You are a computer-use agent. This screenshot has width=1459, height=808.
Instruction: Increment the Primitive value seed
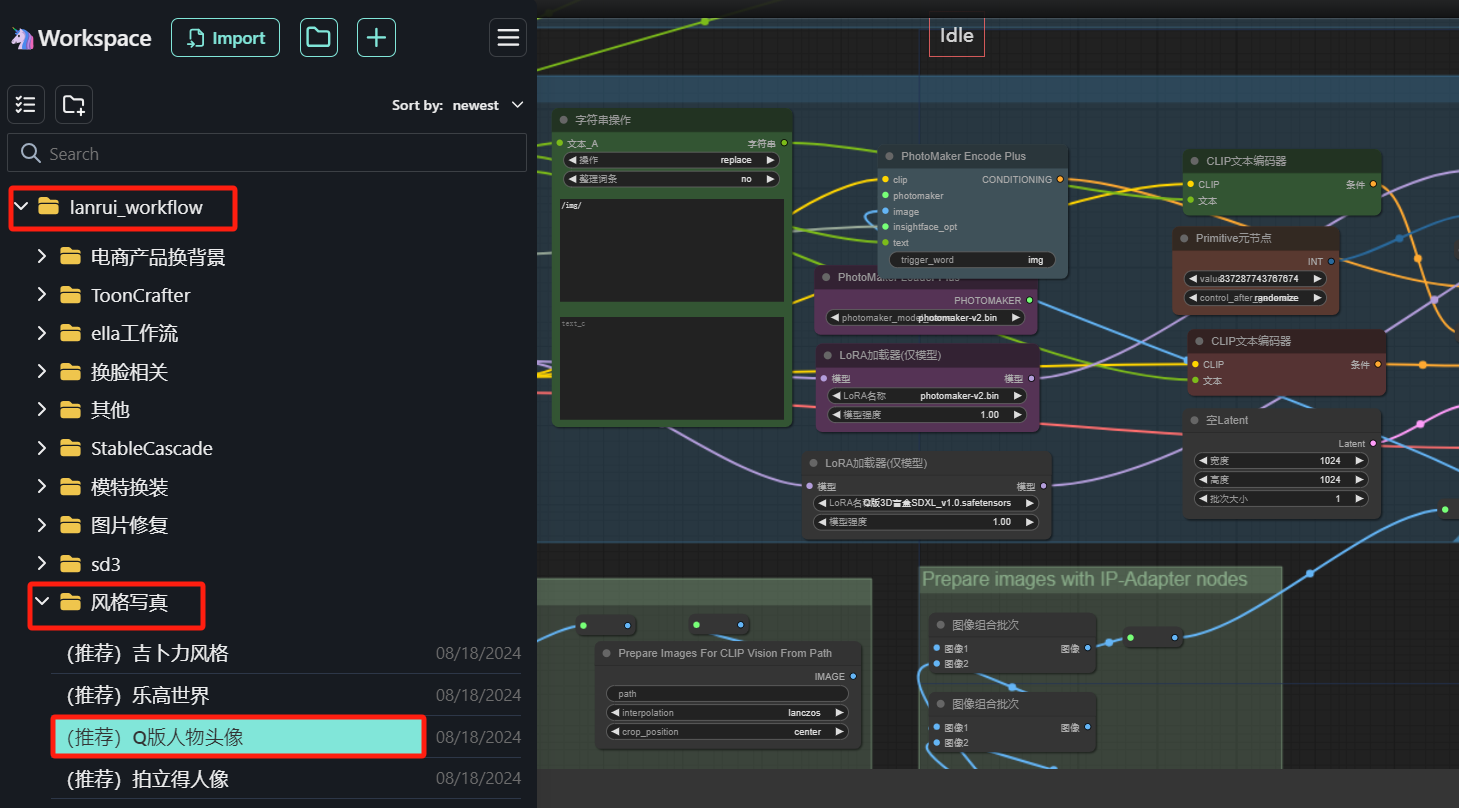[x=1318, y=279]
